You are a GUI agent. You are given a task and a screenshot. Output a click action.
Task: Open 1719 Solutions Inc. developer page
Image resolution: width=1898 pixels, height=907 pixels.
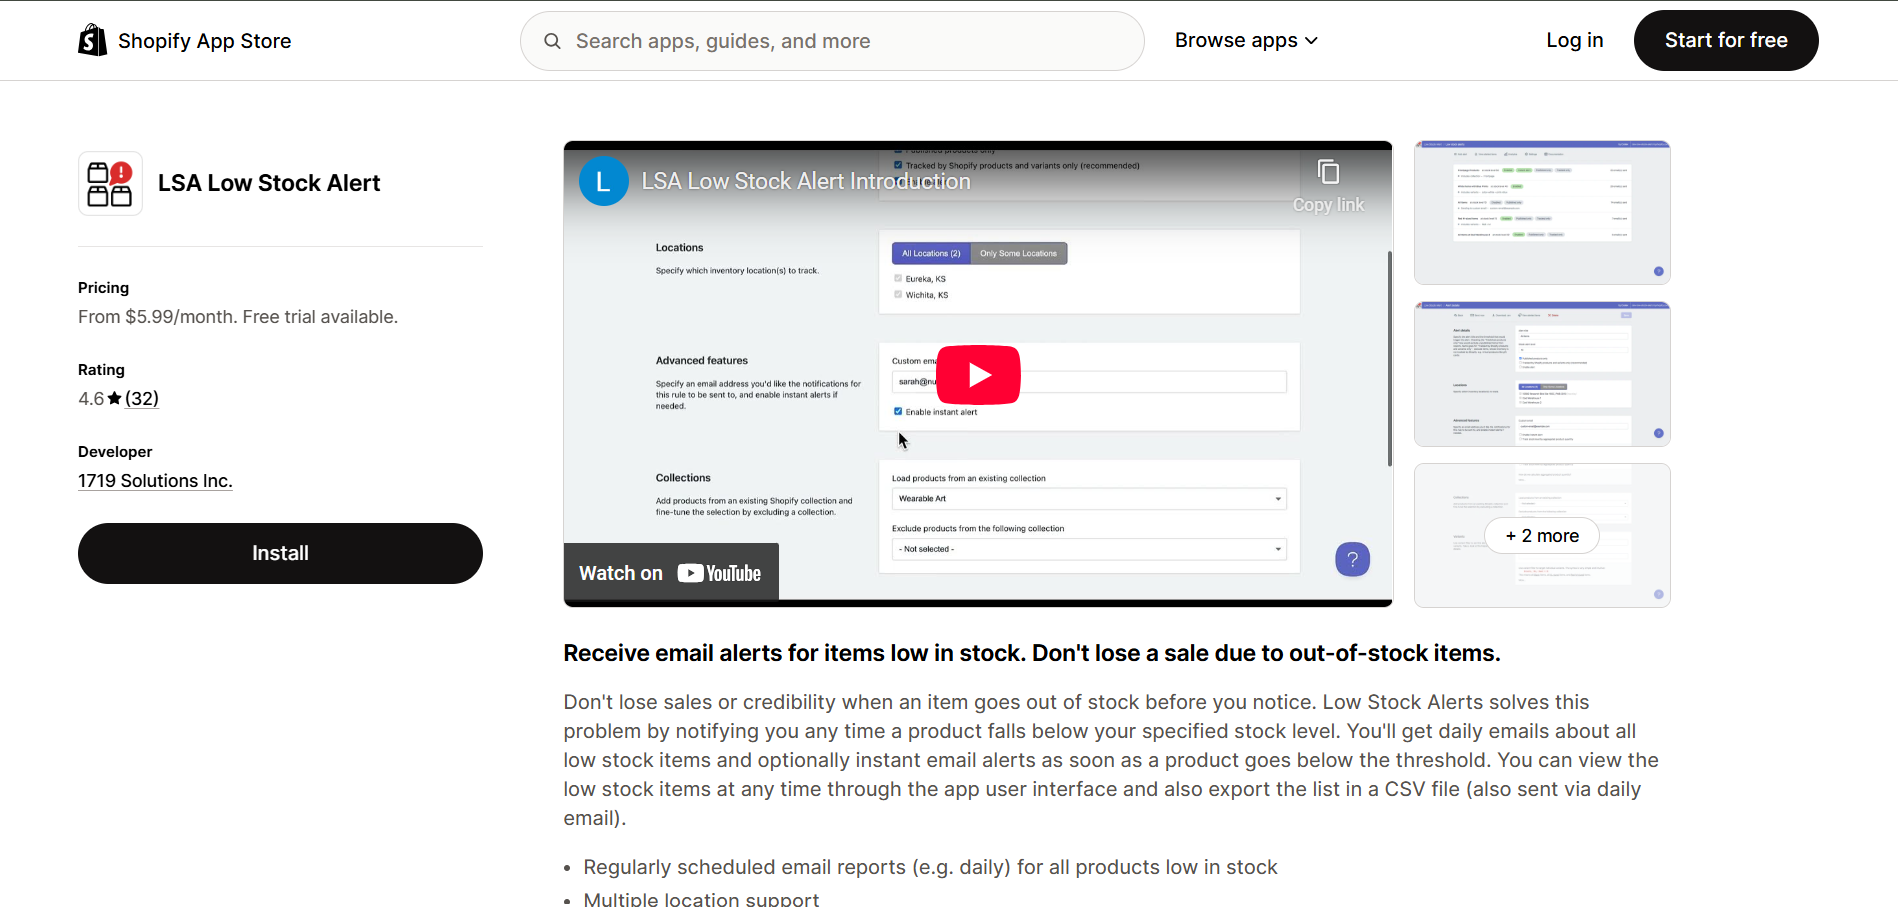pos(155,481)
